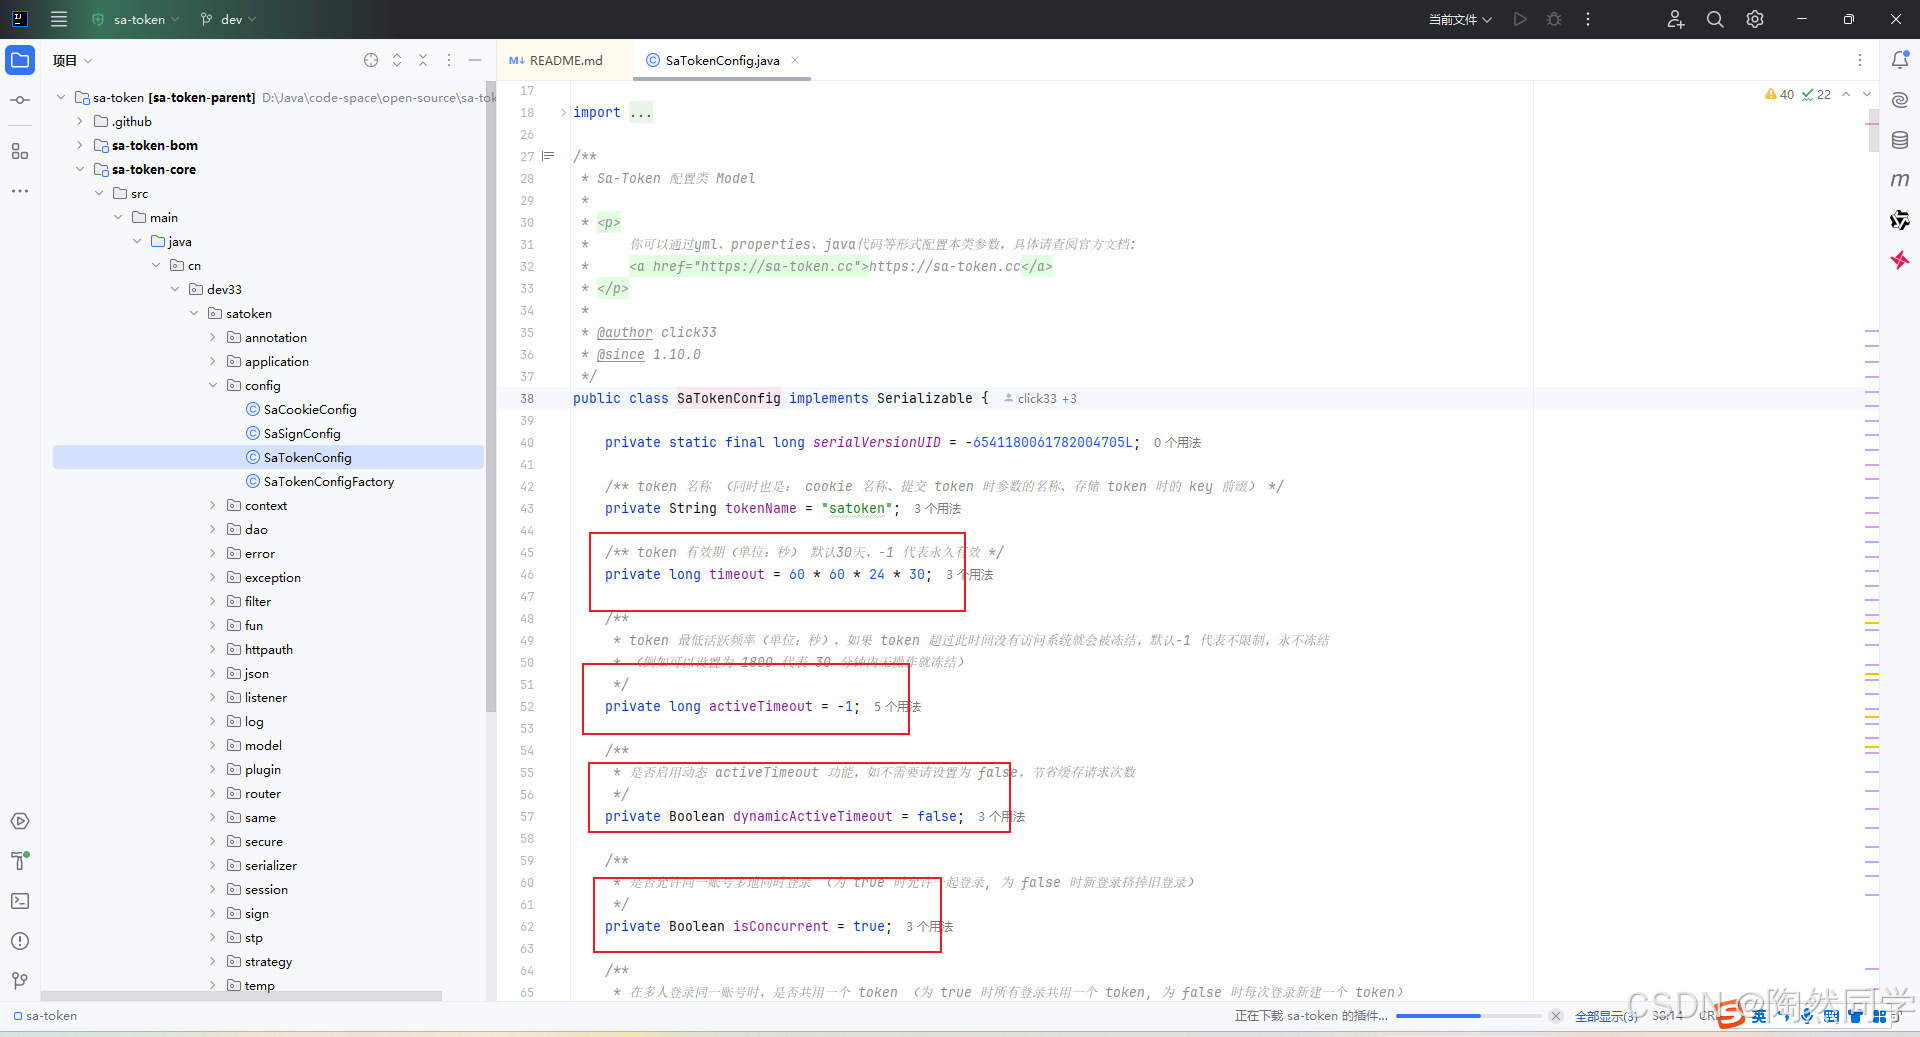1920x1037 pixels.
Task: Open the AI Assistant spiral icon
Action: pyautogui.click(x=1900, y=100)
